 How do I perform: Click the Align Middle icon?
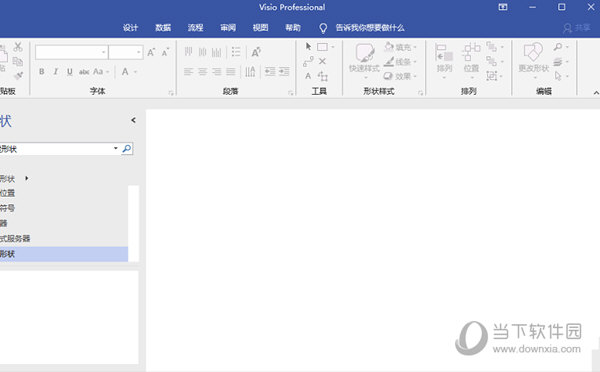202,52
